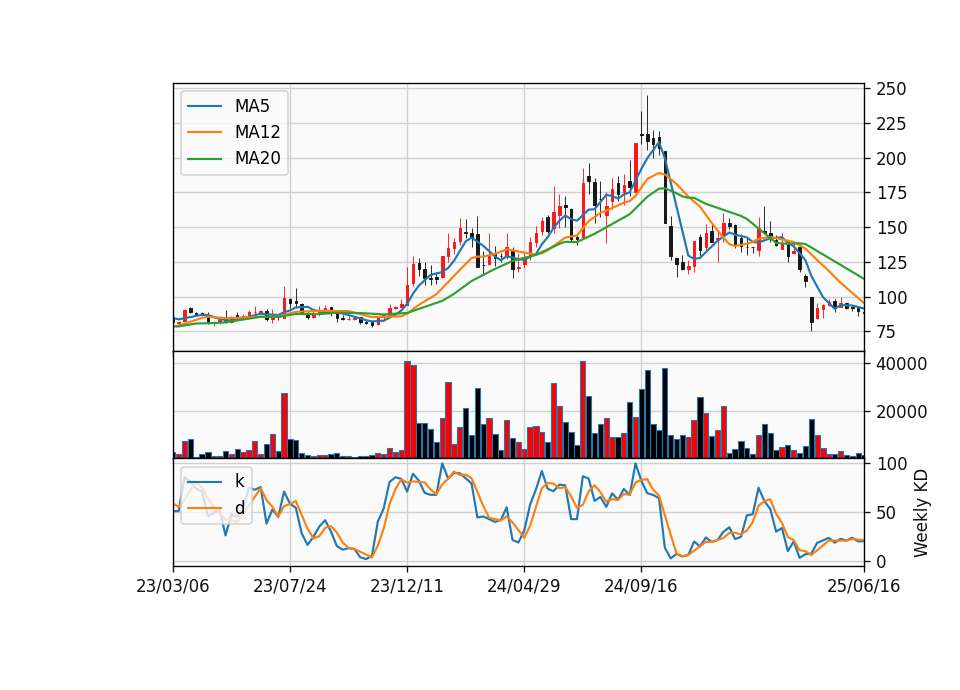Viewport: 960px width, 690px height.
Task: Click the 23/12/11 date axis label
Action: tap(407, 586)
